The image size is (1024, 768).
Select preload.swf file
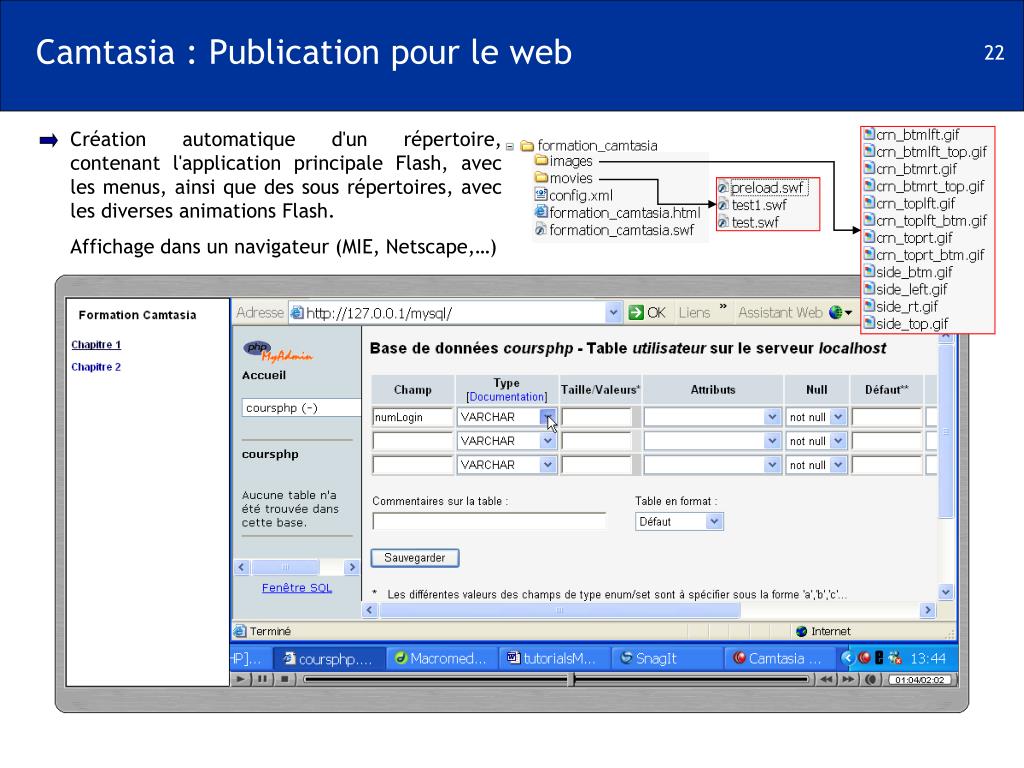pyautogui.click(x=763, y=188)
